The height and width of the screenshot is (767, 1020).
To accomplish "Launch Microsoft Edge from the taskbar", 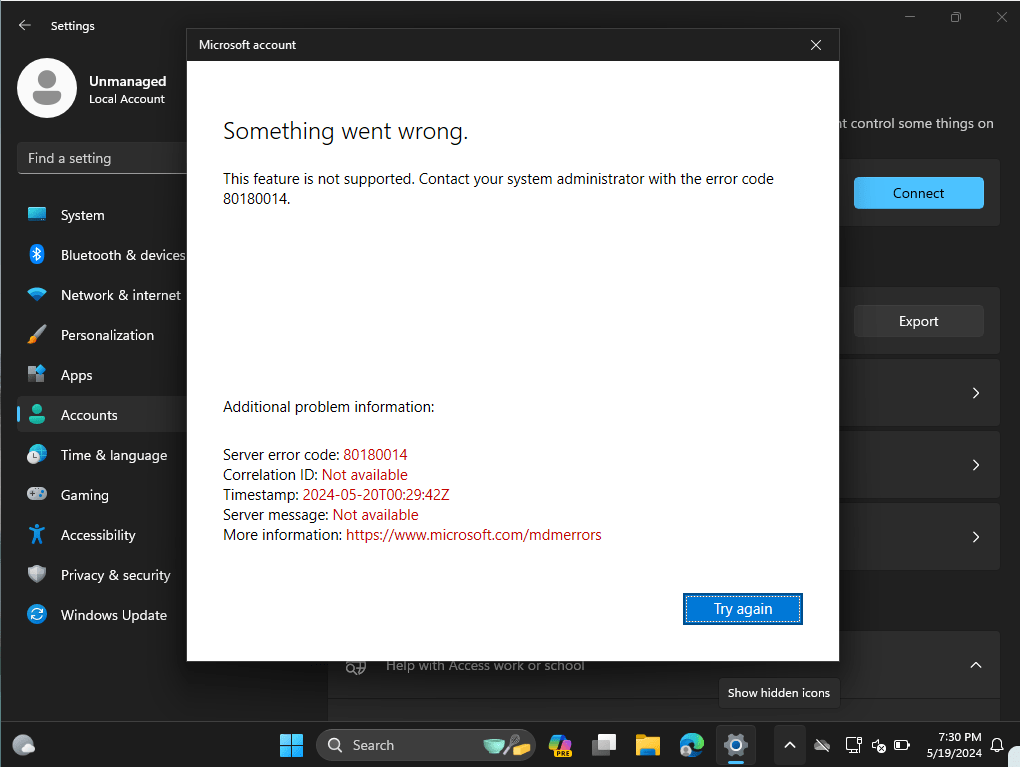I will point(691,745).
